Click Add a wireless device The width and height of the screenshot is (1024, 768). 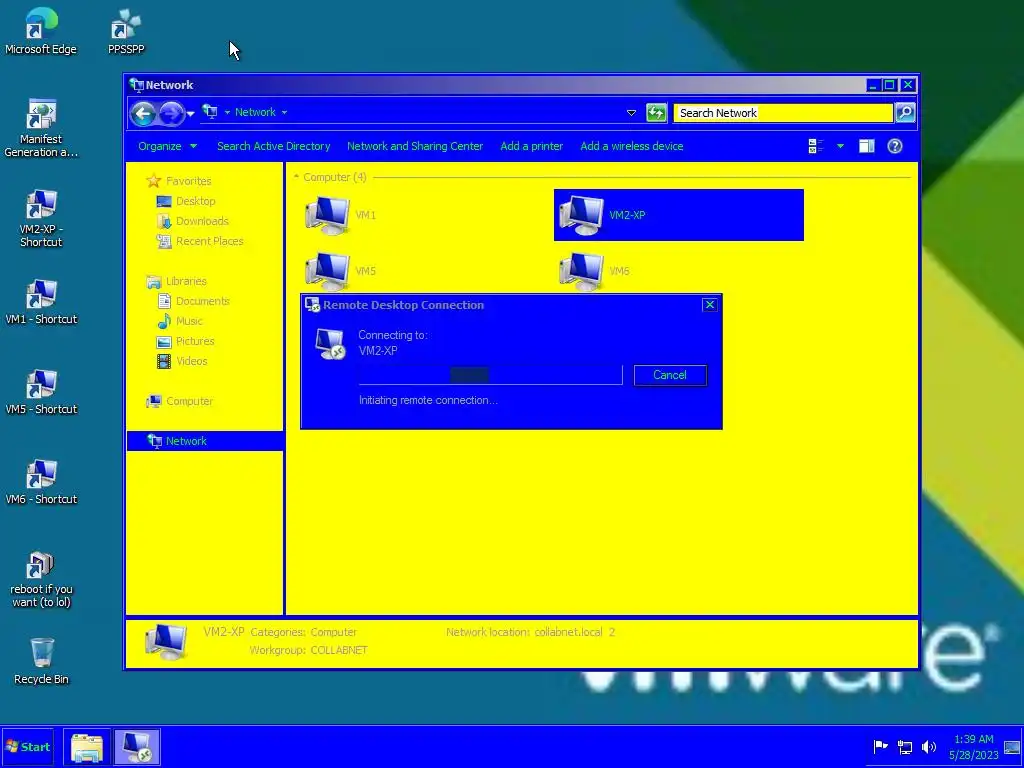632,146
